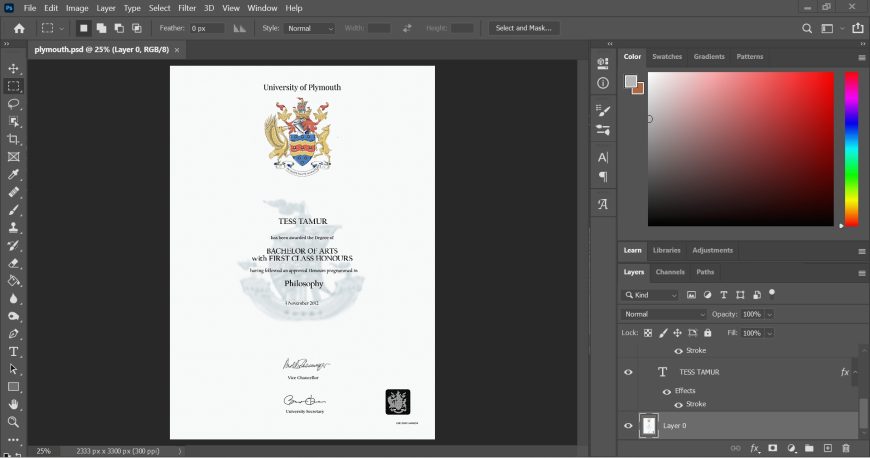Create a new layer icon
Screen dimensions: 870x458
point(827,448)
